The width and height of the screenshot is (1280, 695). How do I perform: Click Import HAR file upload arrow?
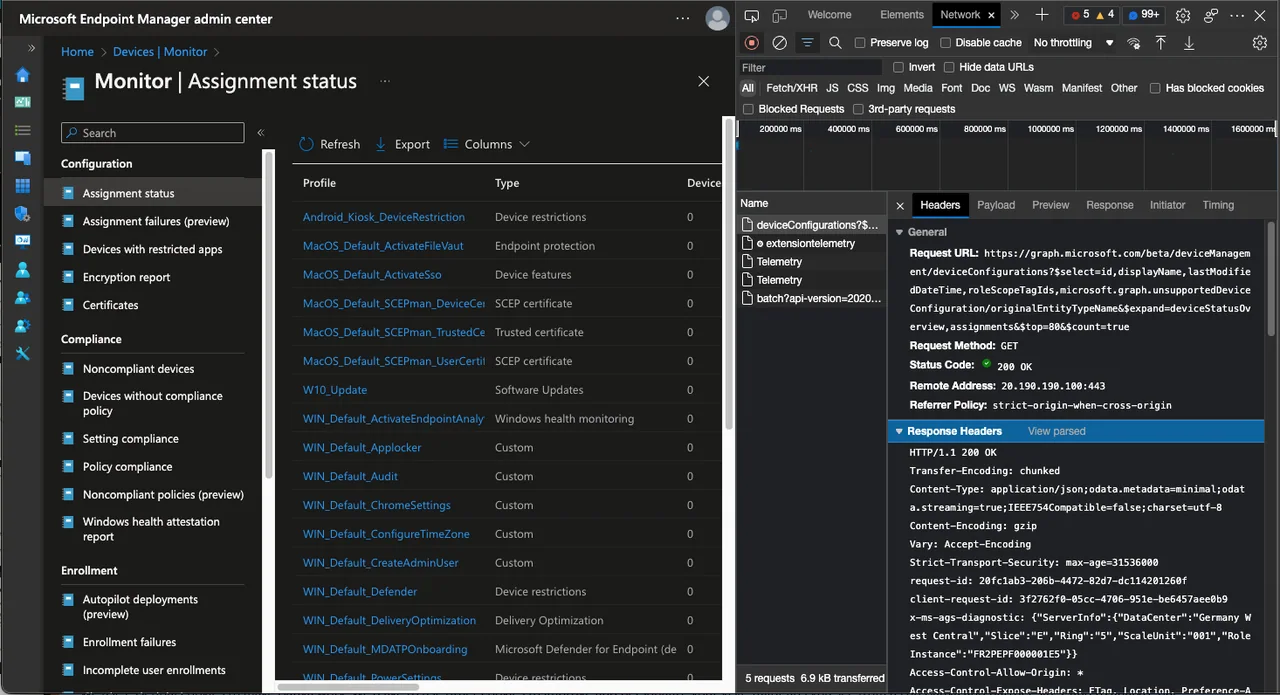[1161, 43]
